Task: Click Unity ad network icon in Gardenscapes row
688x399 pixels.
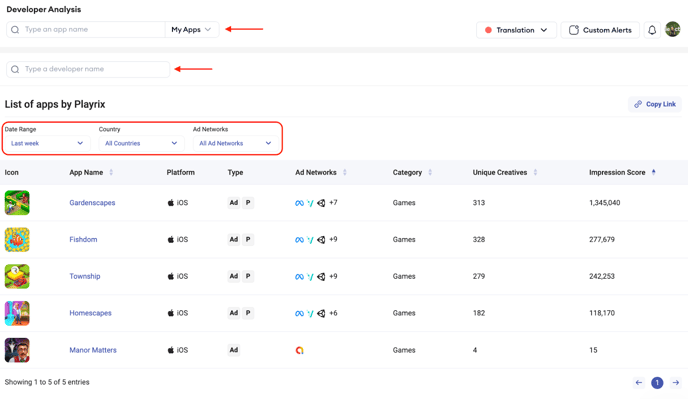Action: coord(321,203)
